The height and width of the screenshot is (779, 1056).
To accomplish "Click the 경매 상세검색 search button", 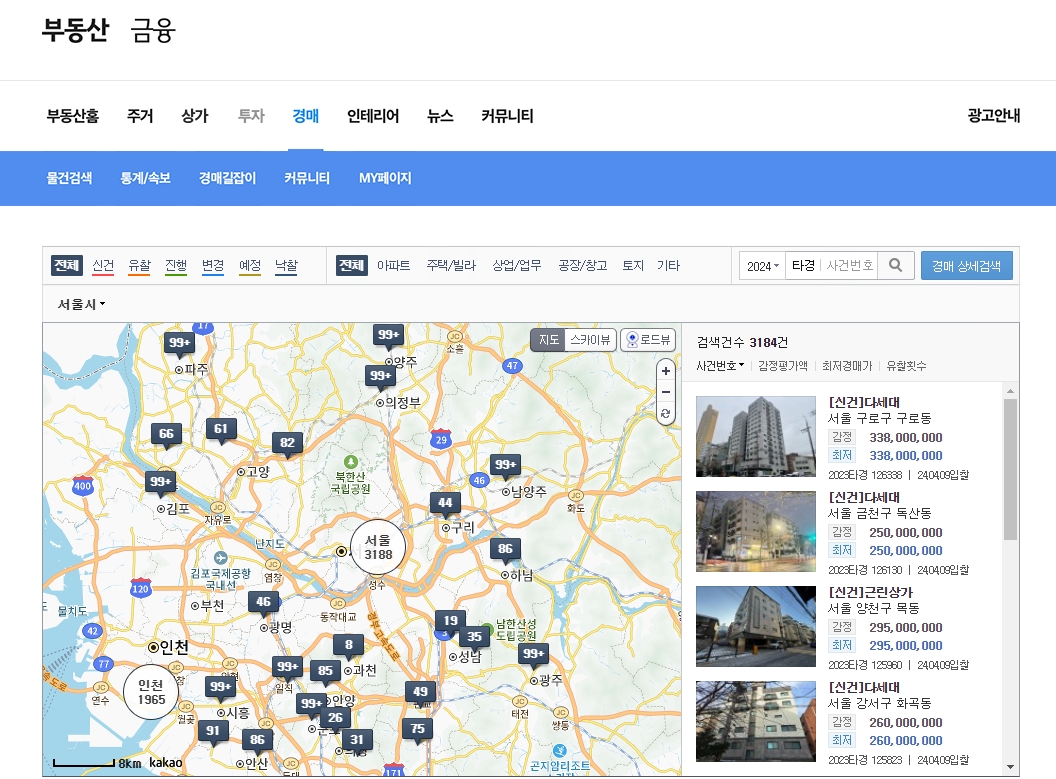I will coord(967,265).
